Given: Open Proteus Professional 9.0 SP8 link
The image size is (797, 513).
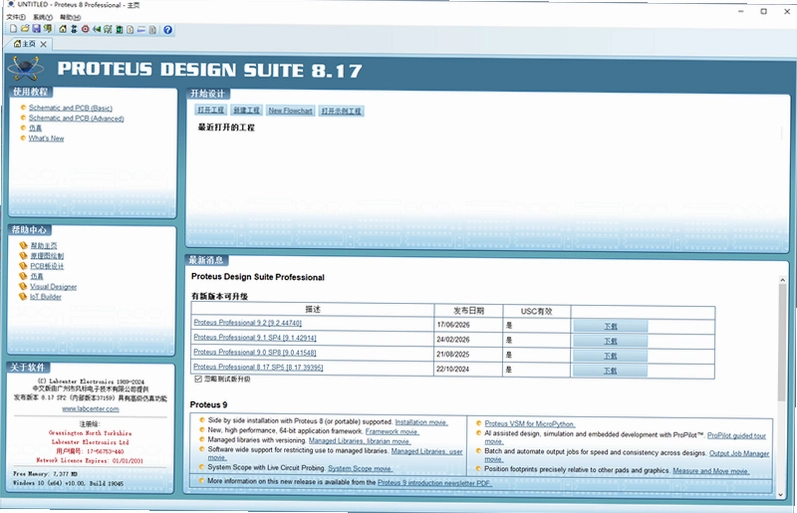Looking at the screenshot, I should tap(255, 352).
